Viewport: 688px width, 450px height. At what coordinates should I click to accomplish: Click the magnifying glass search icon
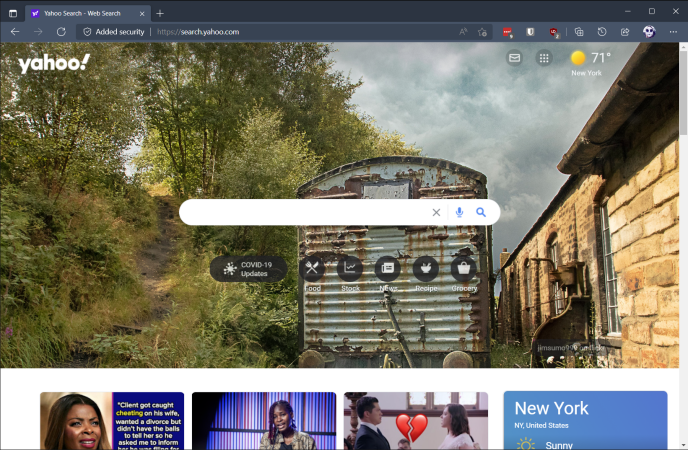coord(481,212)
